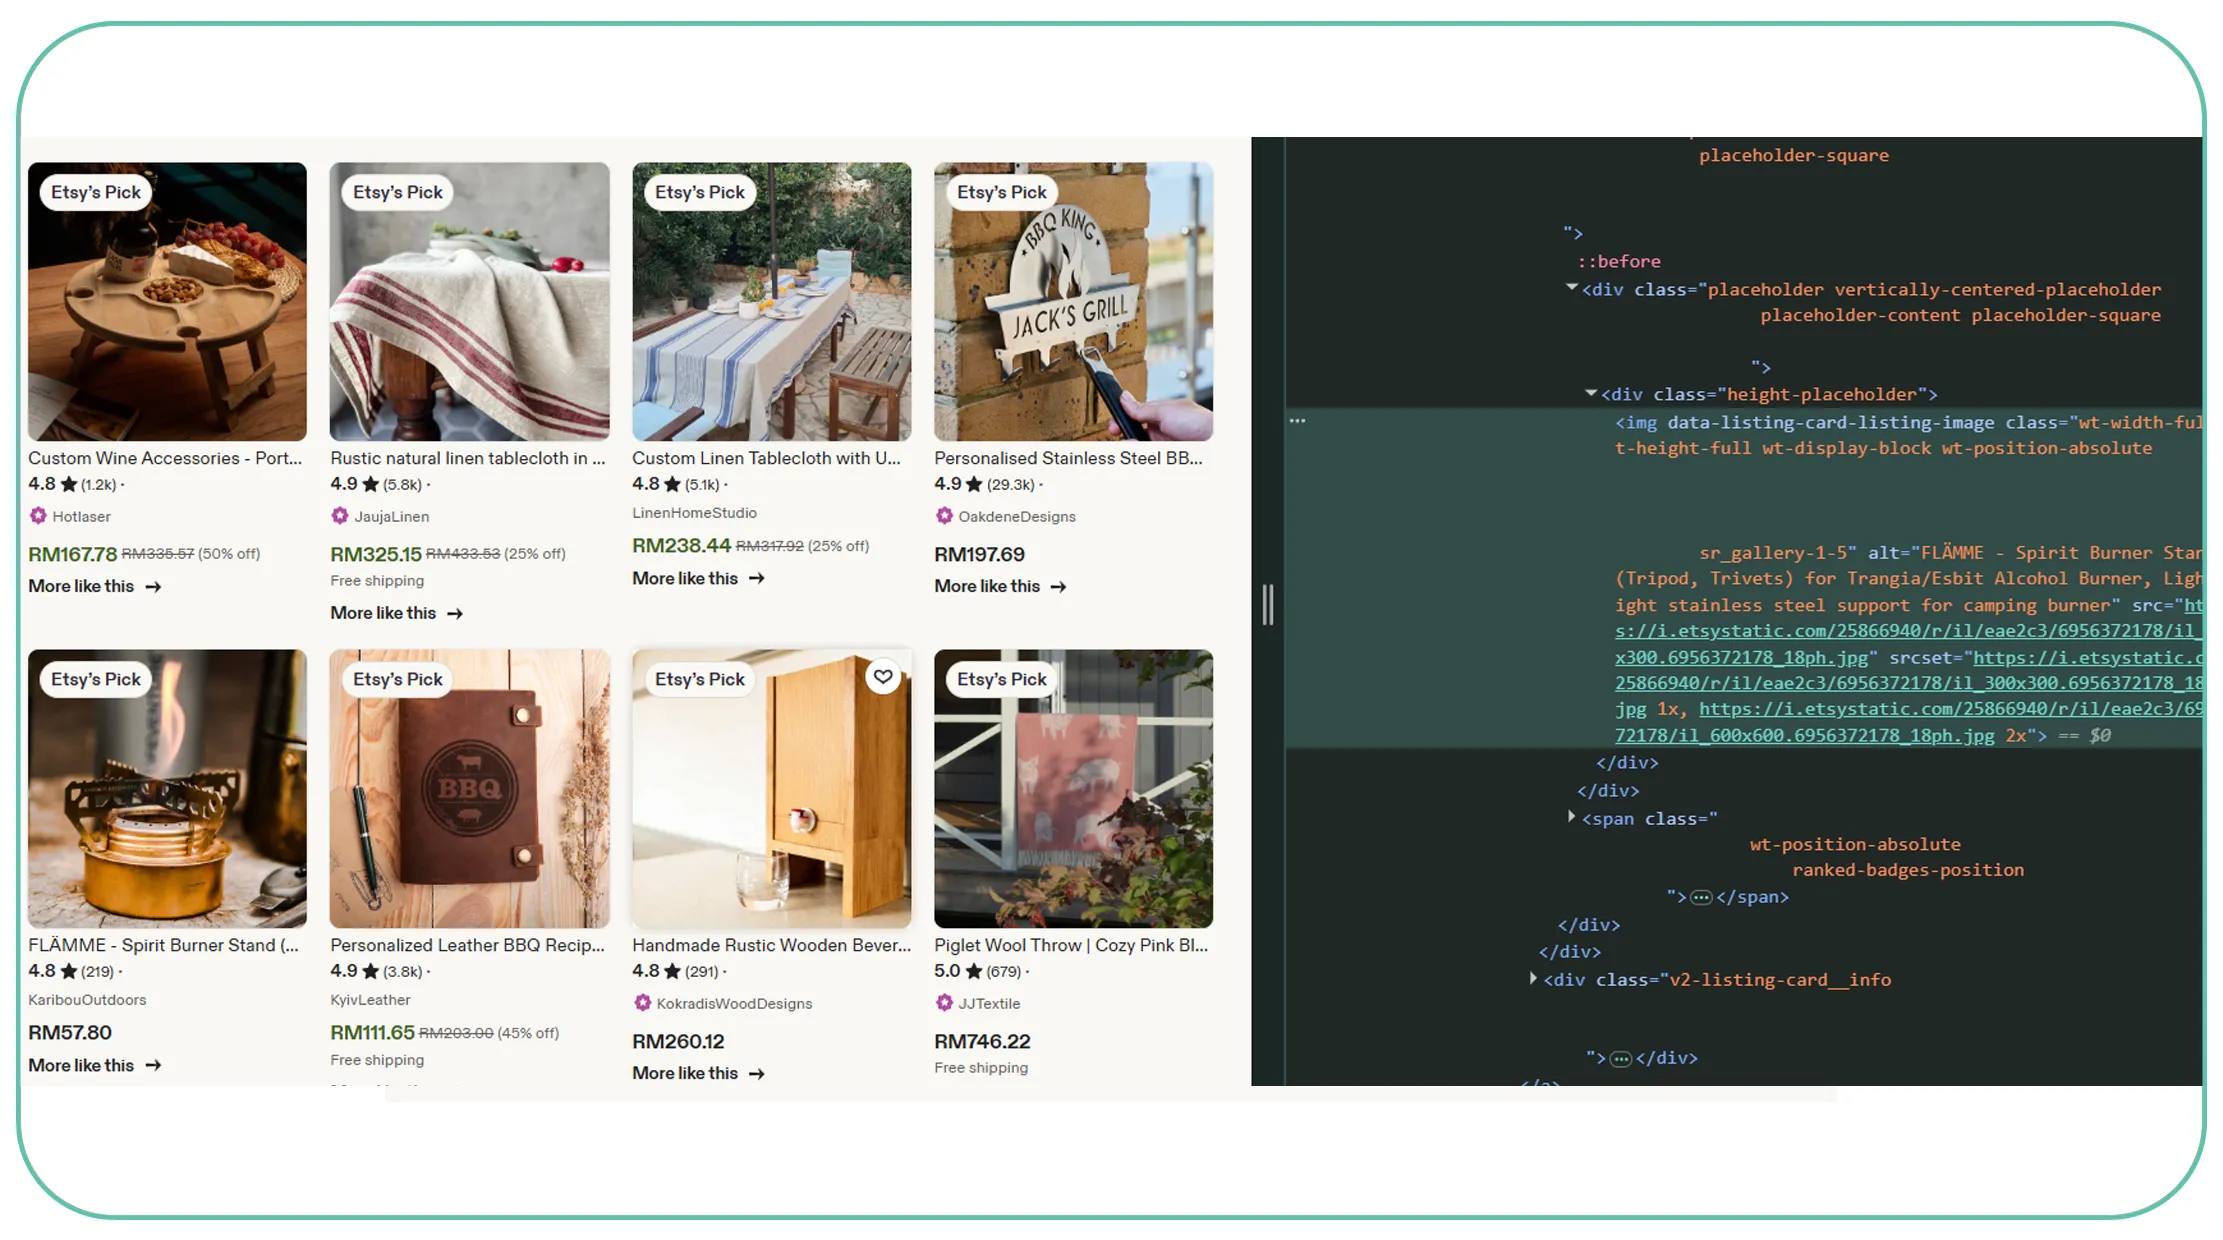The image size is (2223, 1240).
Task: Click the Etsy's Pick badge on FLÄMME burner
Action: pyautogui.click(x=95, y=680)
